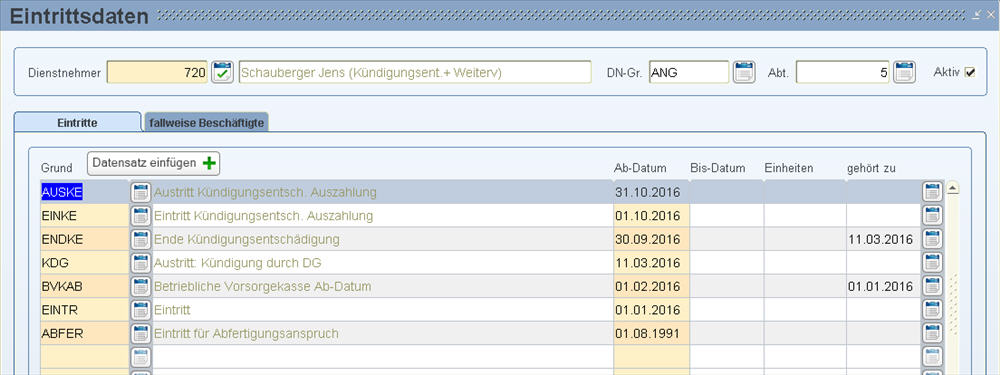
Task: Click the Grund lookup icon in ENDKE row
Action: click(141, 239)
